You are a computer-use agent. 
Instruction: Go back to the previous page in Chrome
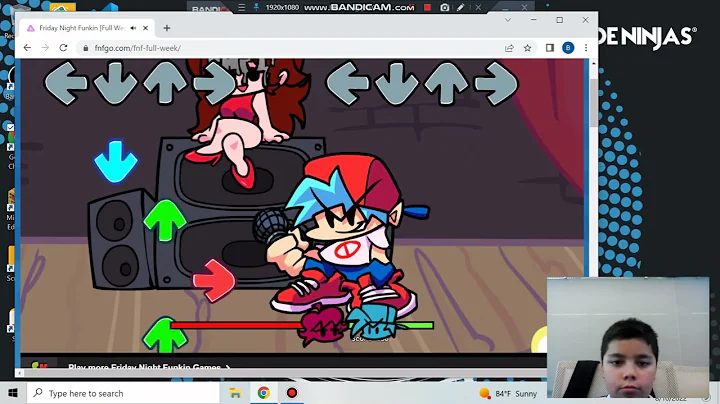coord(27,48)
